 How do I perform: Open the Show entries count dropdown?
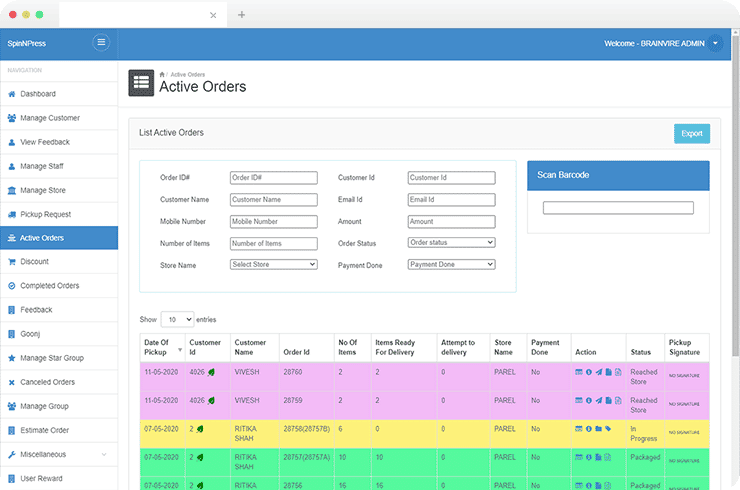tap(177, 320)
